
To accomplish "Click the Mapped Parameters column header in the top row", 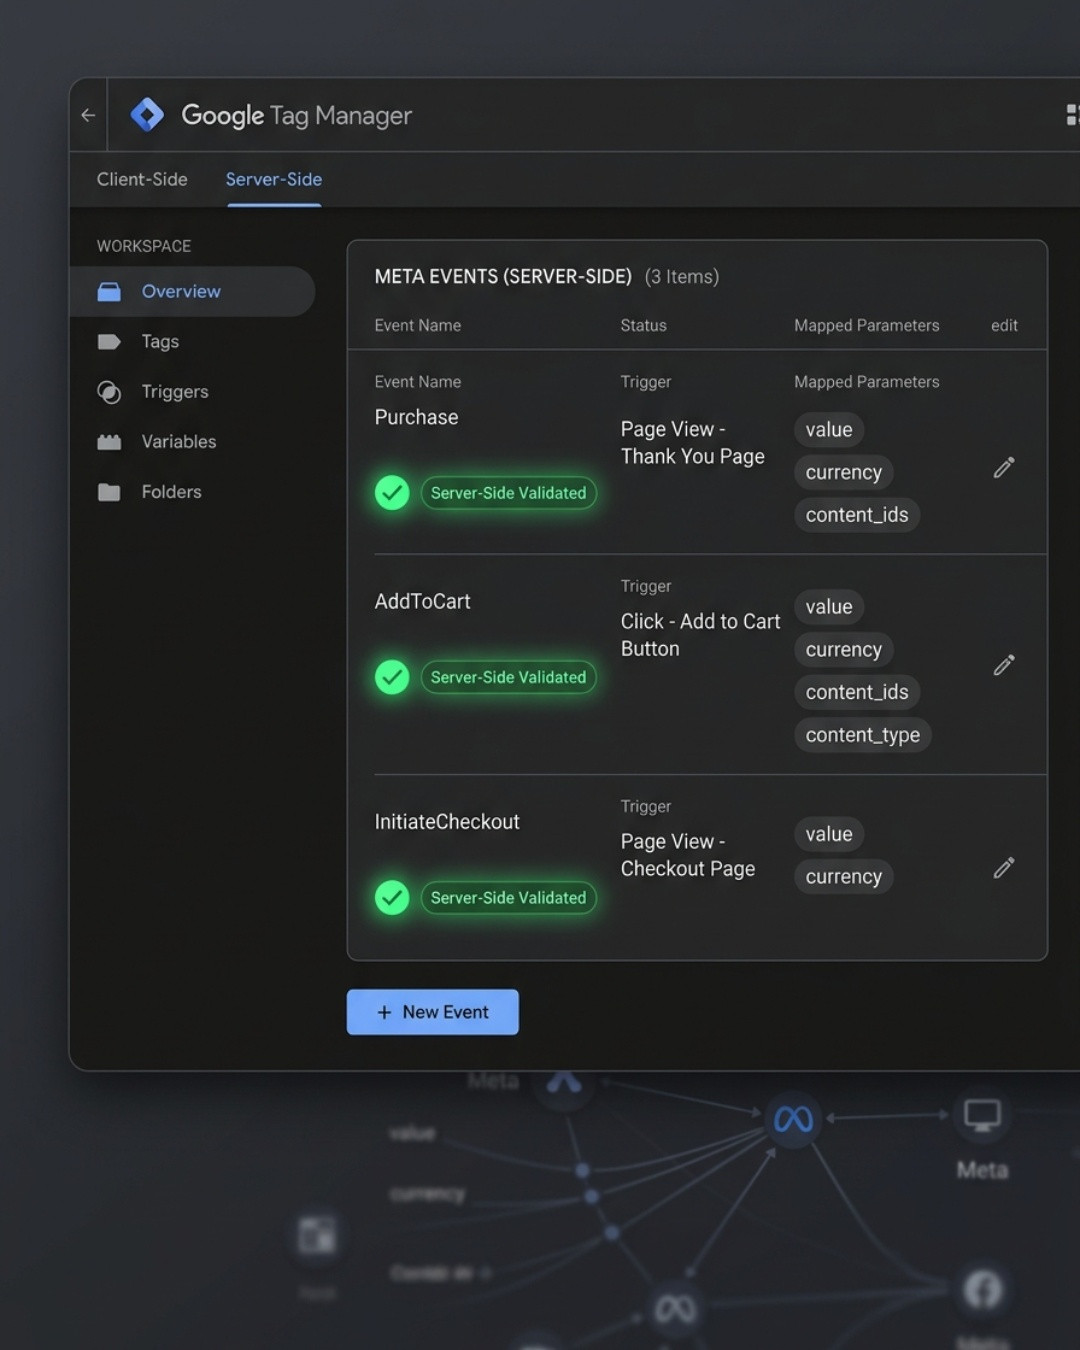I will (x=867, y=325).
